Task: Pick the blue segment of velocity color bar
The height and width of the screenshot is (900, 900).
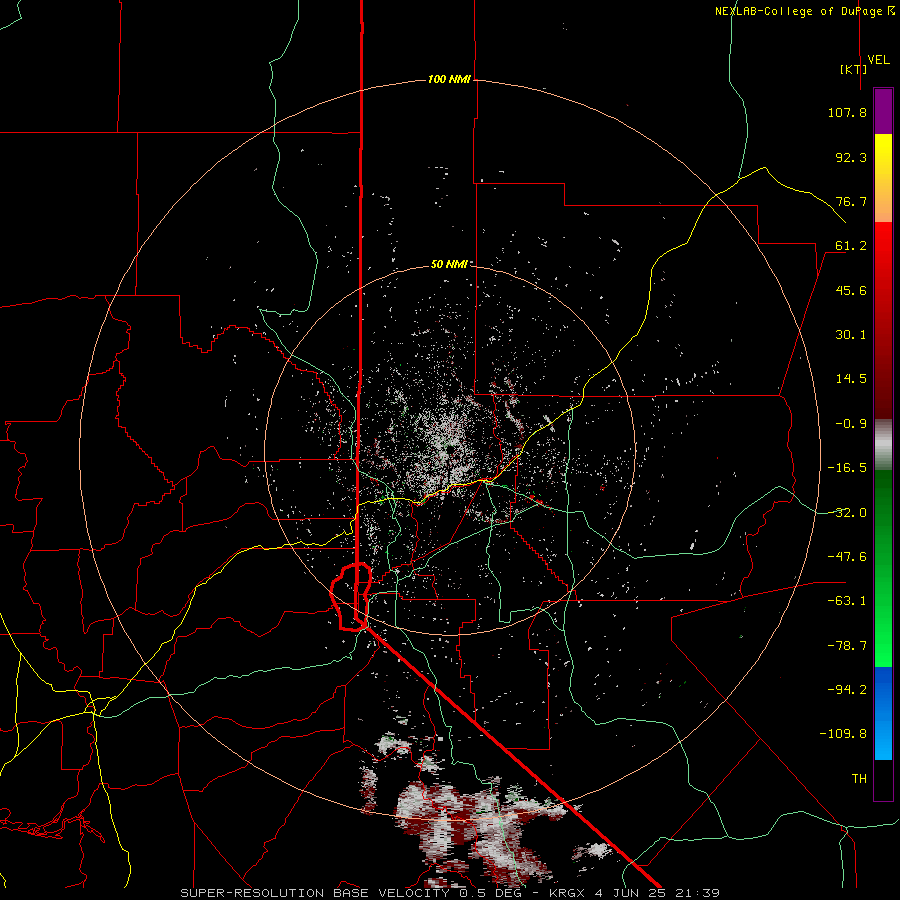Action: [x=883, y=713]
